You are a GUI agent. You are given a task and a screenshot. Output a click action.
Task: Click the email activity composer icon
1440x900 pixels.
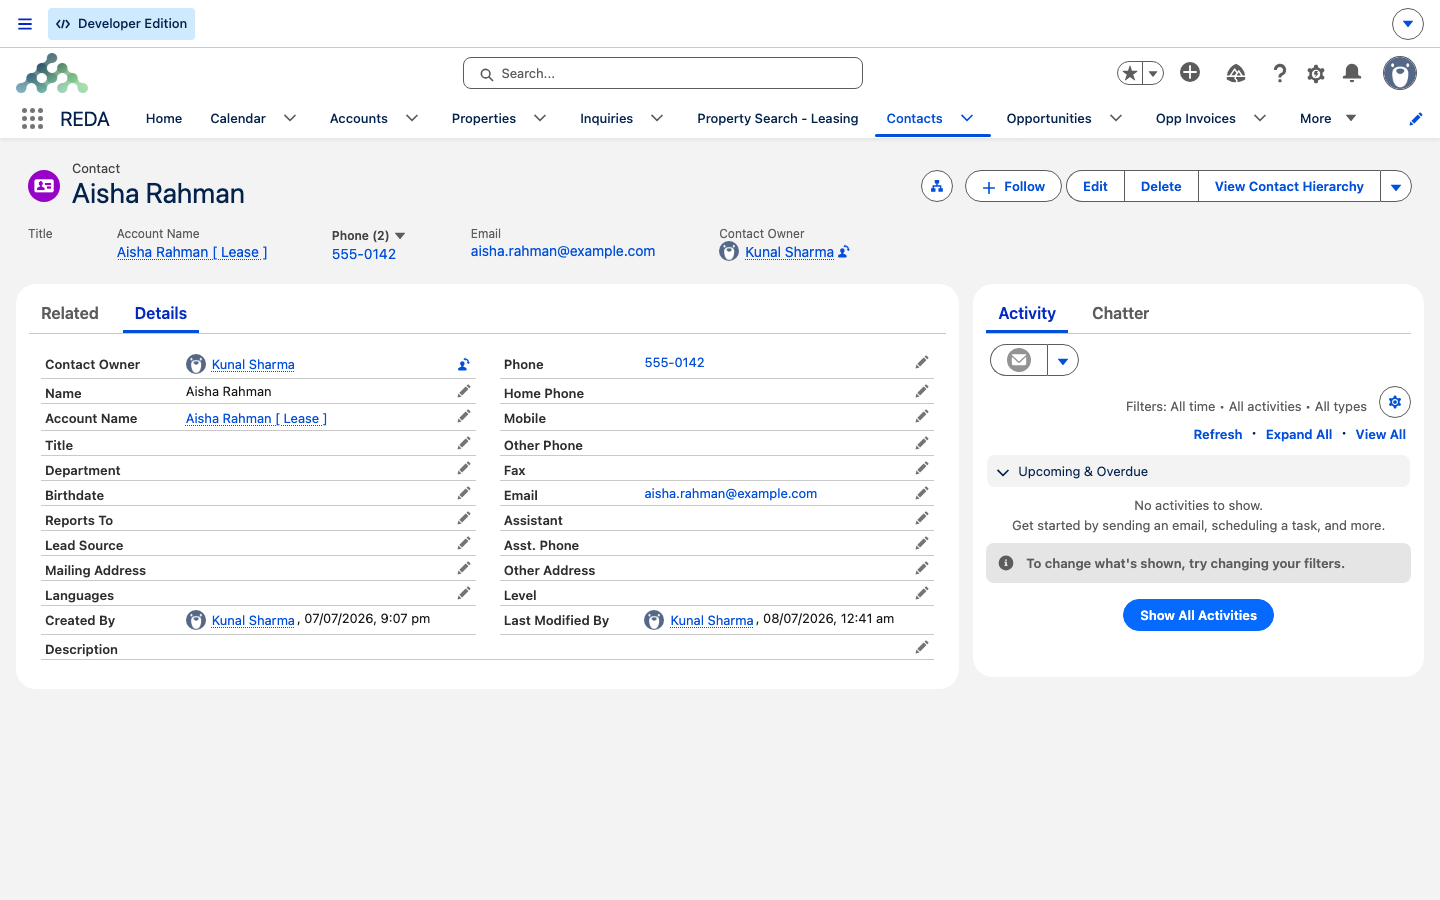click(1019, 360)
